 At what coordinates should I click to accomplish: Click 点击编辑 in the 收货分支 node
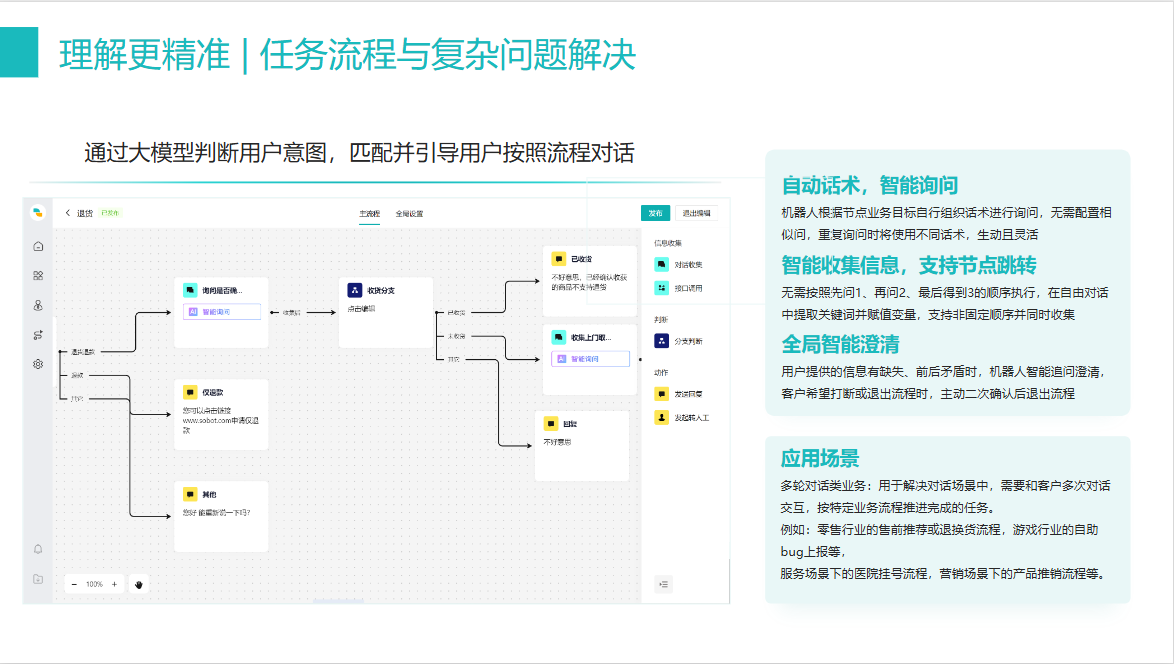click(x=362, y=308)
